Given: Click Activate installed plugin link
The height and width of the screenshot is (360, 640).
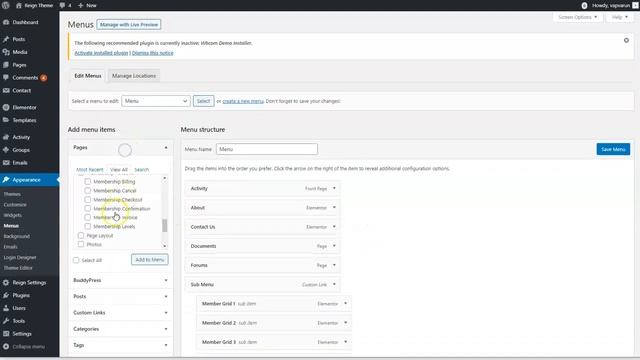Looking at the screenshot, I should coord(101,53).
